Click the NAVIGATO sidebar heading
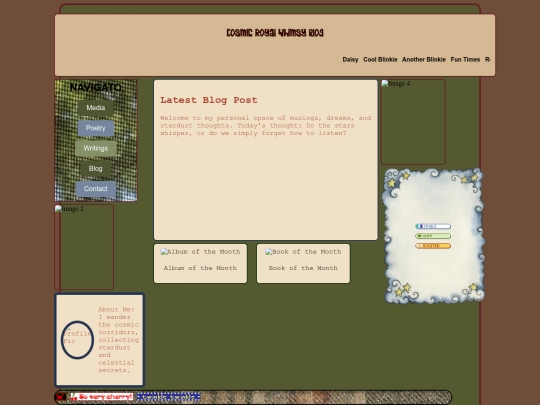 tap(95, 87)
